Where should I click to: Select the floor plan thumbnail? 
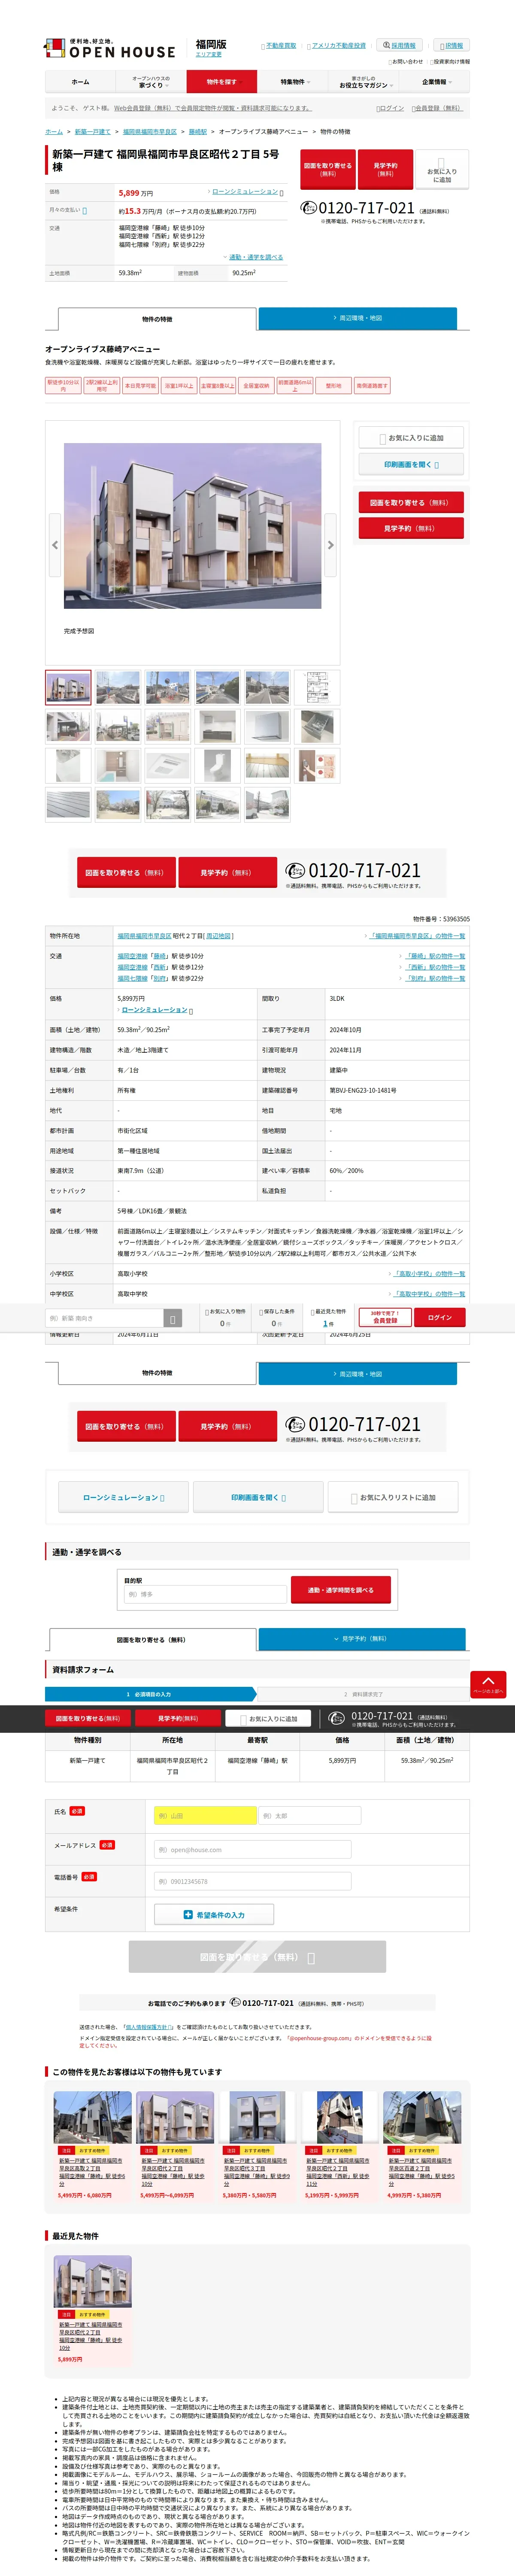(318, 687)
